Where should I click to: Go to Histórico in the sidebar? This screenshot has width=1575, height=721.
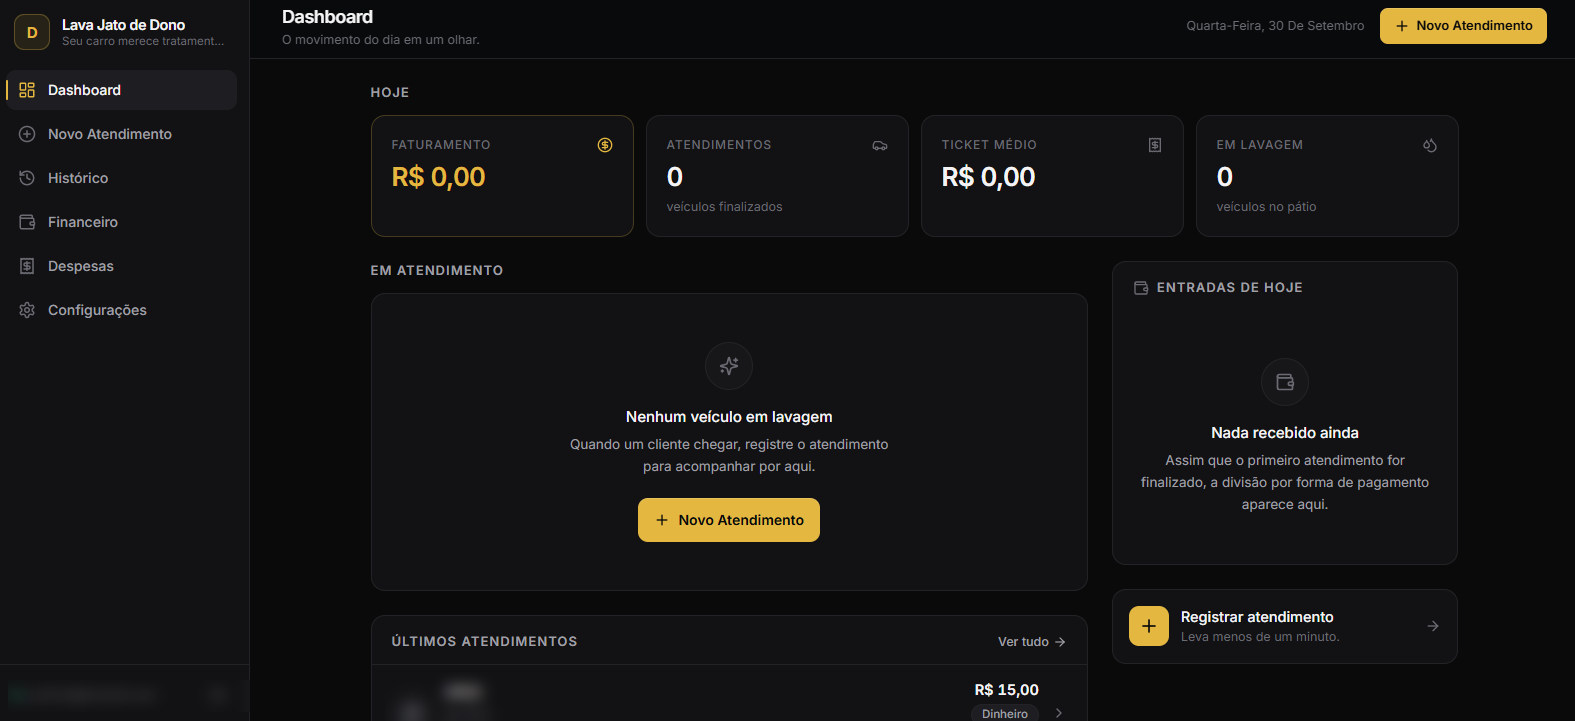pyautogui.click(x=121, y=178)
